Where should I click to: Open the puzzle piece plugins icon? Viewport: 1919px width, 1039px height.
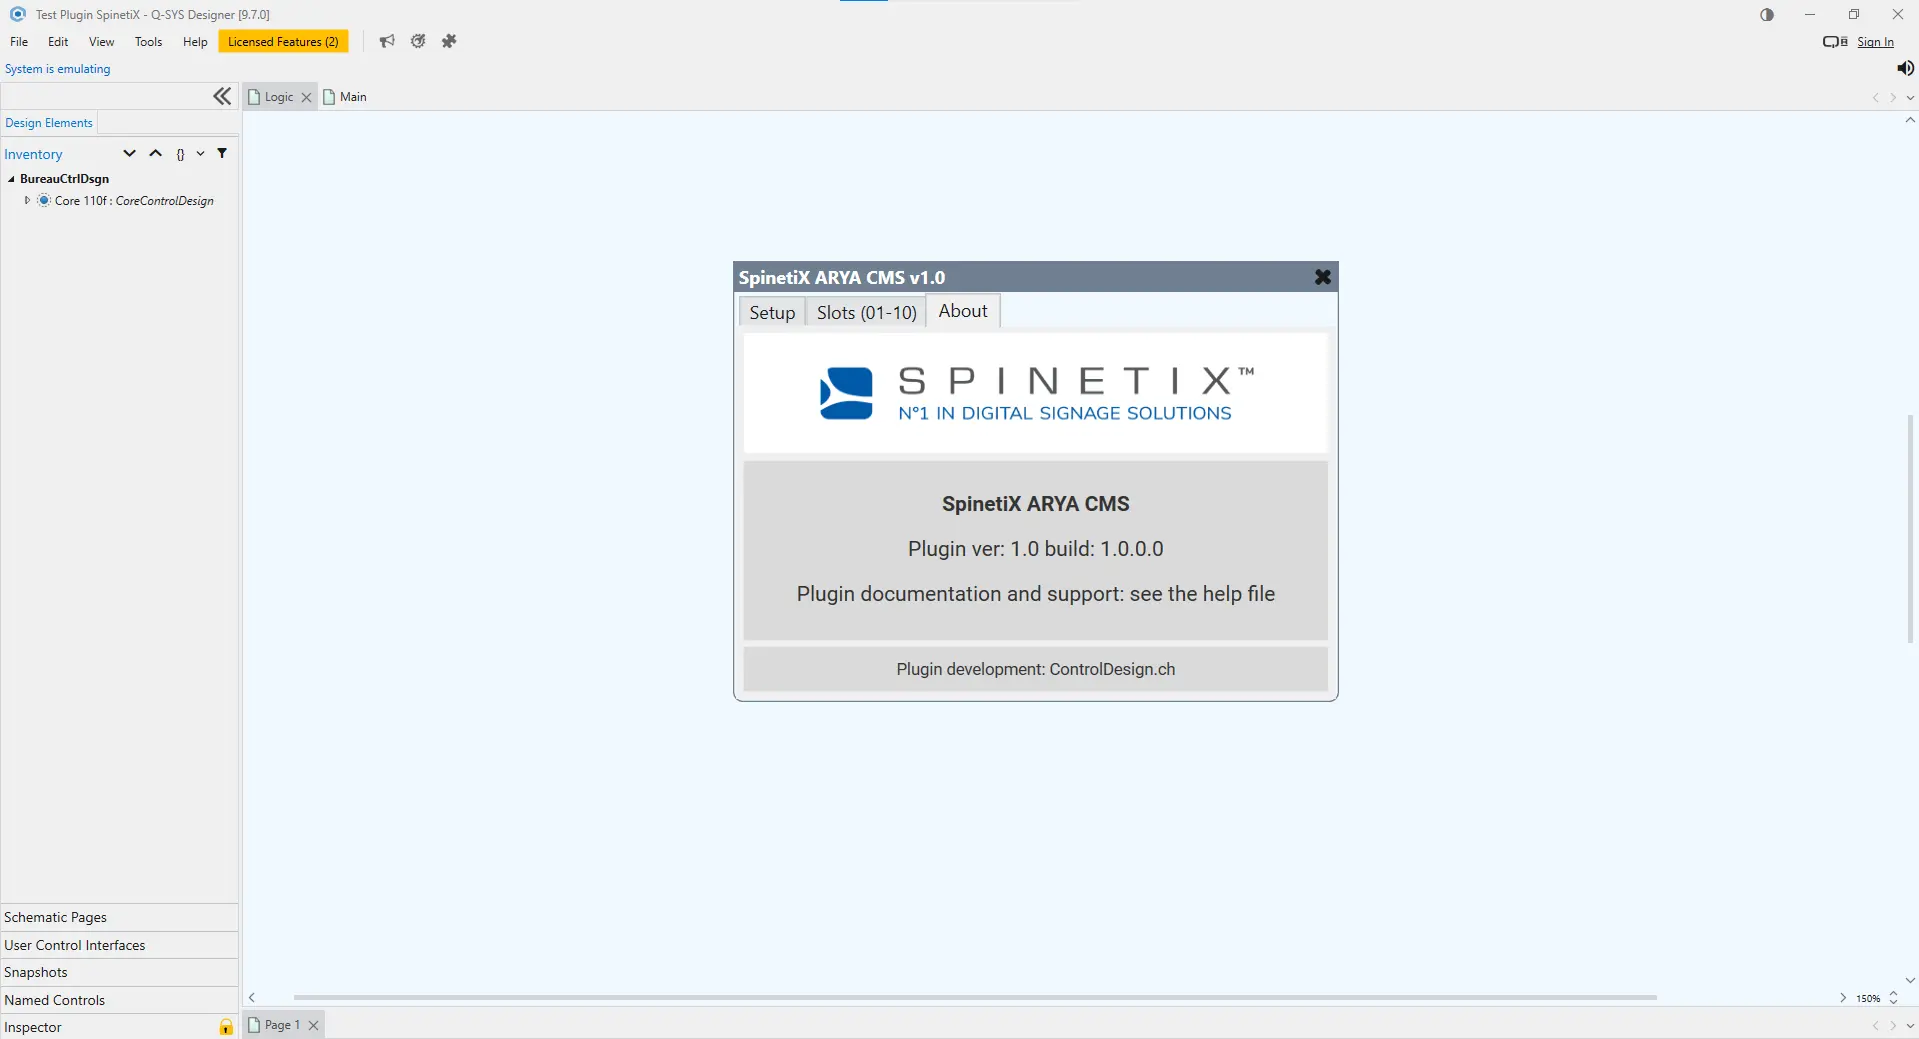449,41
